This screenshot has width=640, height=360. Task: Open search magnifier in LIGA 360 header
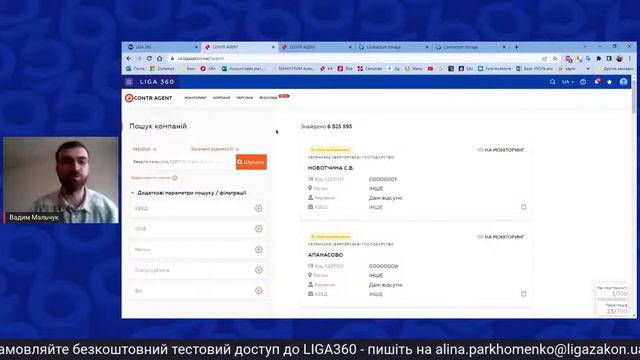coord(552,82)
